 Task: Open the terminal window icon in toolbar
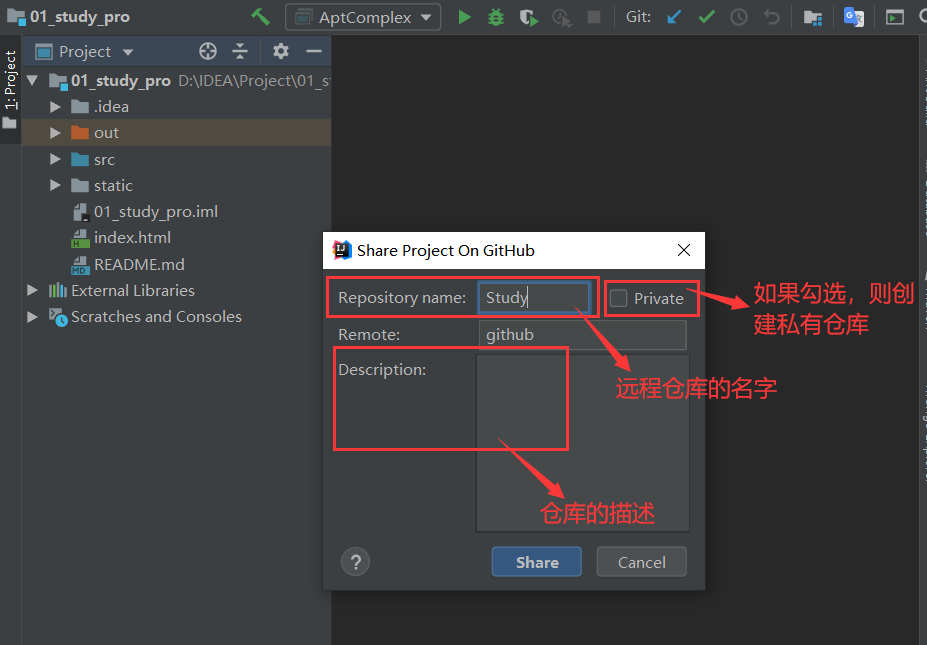[894, 18]
